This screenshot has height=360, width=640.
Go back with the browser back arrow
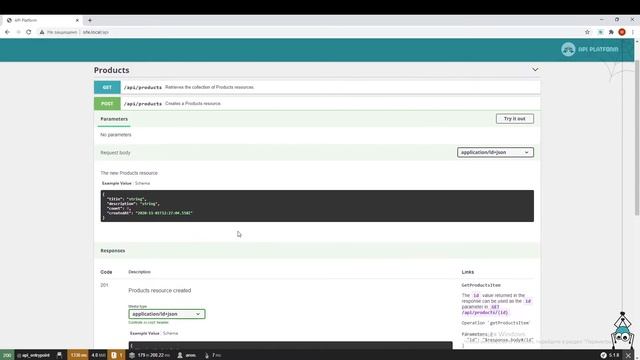point(7,32)
